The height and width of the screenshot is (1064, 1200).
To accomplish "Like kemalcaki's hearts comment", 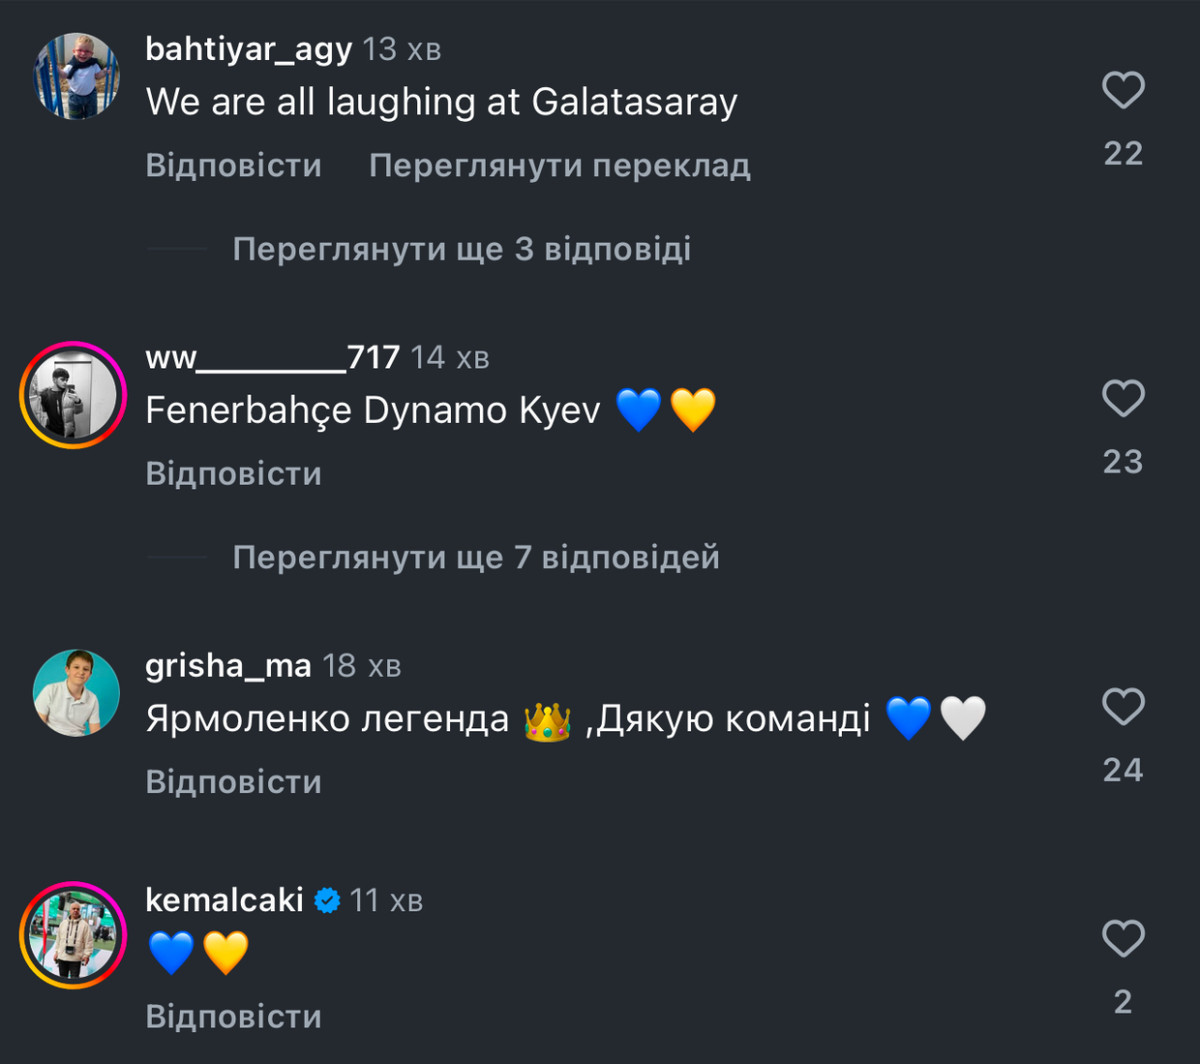I will (1122, 940).
